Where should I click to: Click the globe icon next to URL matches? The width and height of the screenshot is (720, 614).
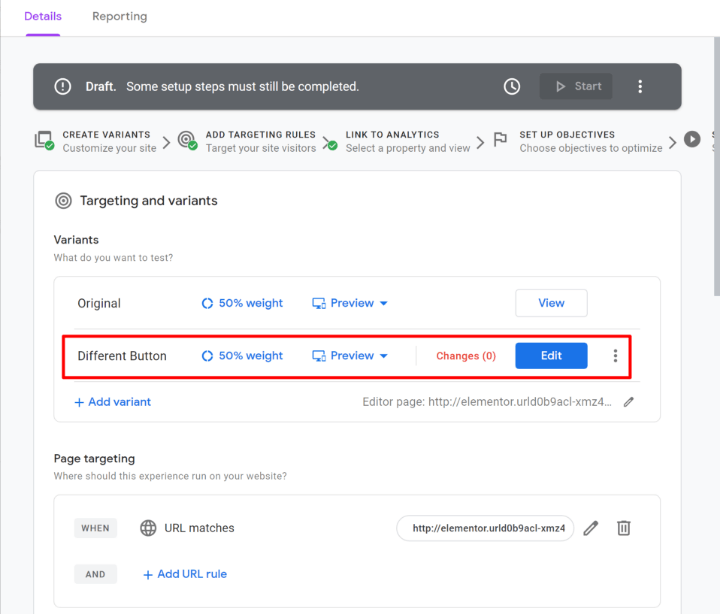148,528
